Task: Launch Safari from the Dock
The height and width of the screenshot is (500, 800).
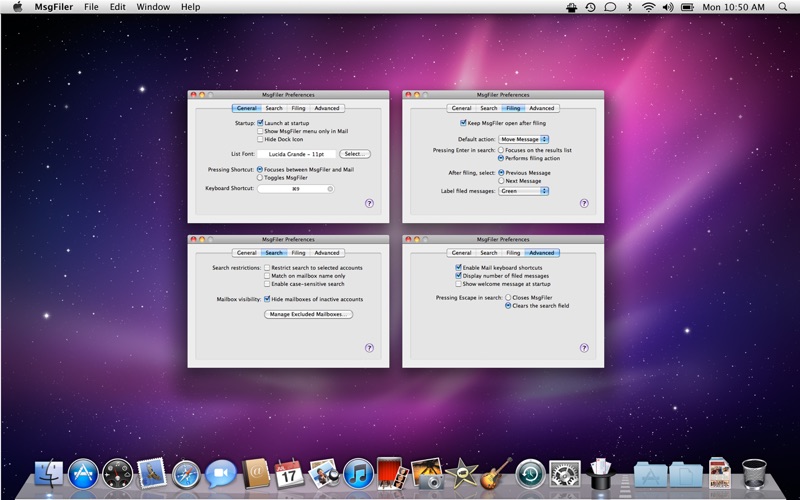Action: (186, 474)
